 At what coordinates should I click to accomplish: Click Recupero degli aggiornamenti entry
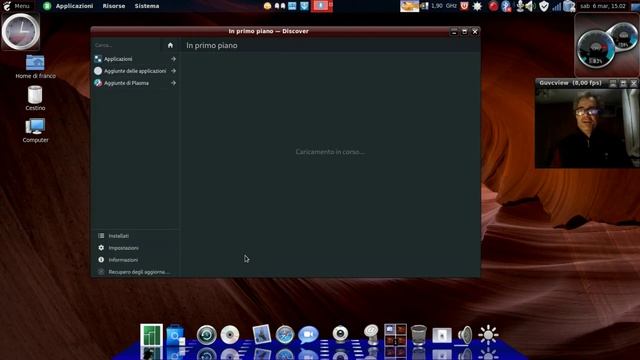coord(136,272)
